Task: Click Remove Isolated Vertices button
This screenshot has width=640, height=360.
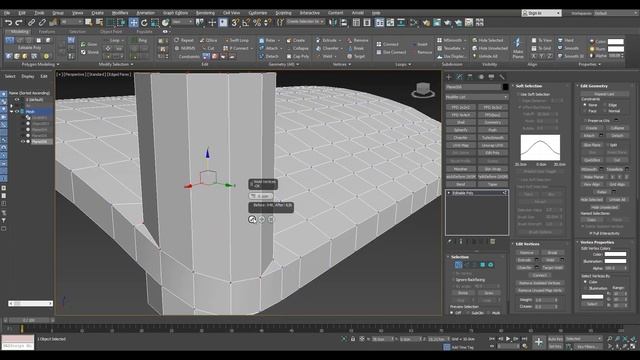Action: [540, 283]
